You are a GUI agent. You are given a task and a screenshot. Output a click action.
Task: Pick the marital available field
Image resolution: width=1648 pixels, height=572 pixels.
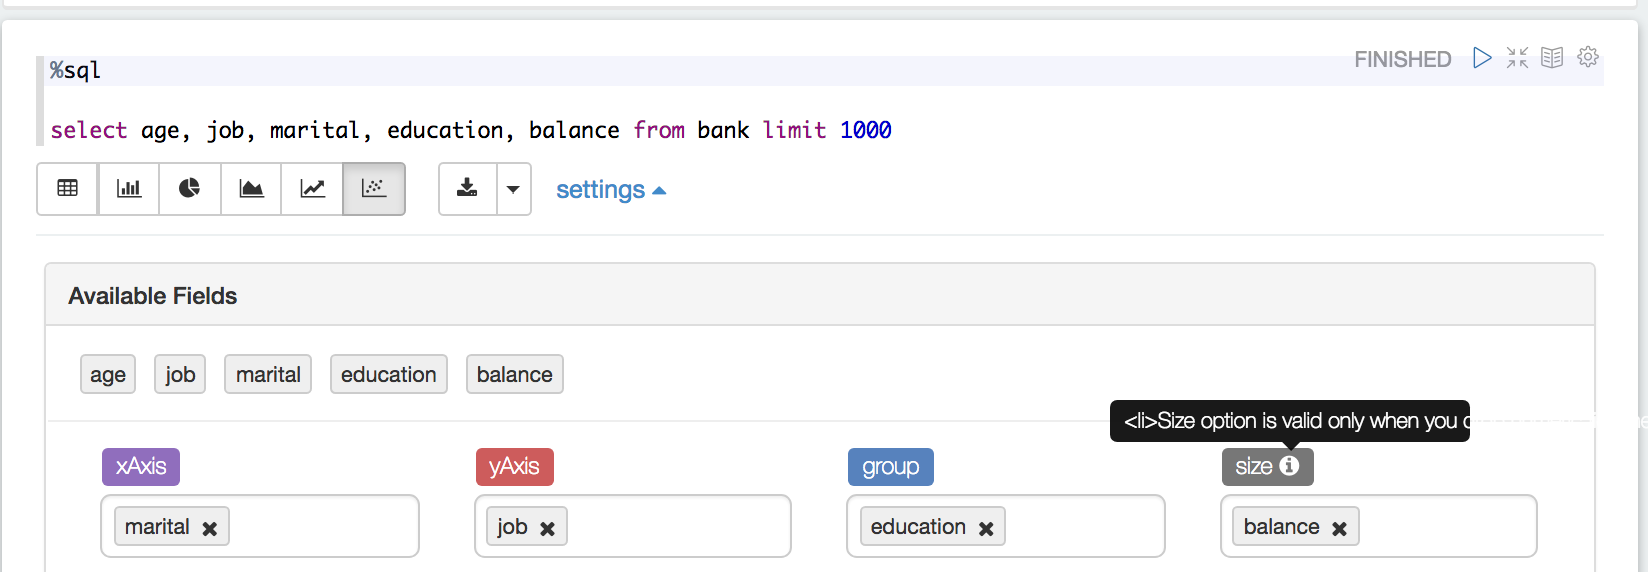(268, 374)
